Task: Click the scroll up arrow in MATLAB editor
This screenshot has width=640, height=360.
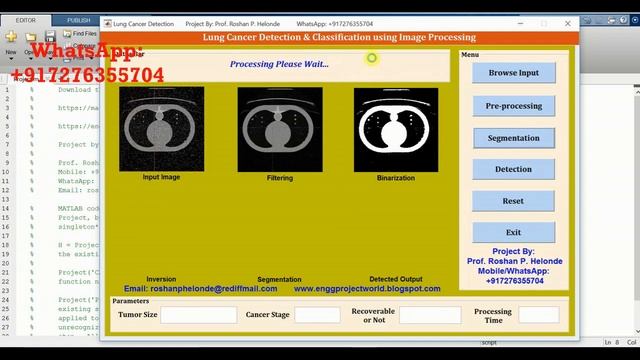Action: pos(637,93)
